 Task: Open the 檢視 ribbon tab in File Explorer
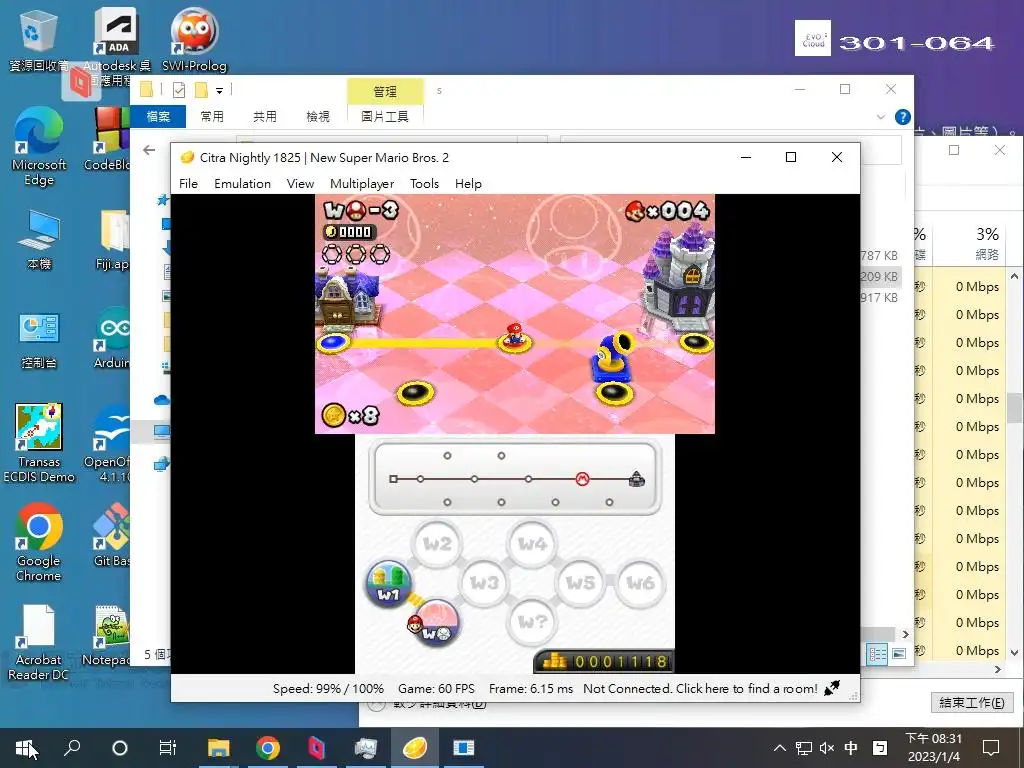tap(317, 116)
